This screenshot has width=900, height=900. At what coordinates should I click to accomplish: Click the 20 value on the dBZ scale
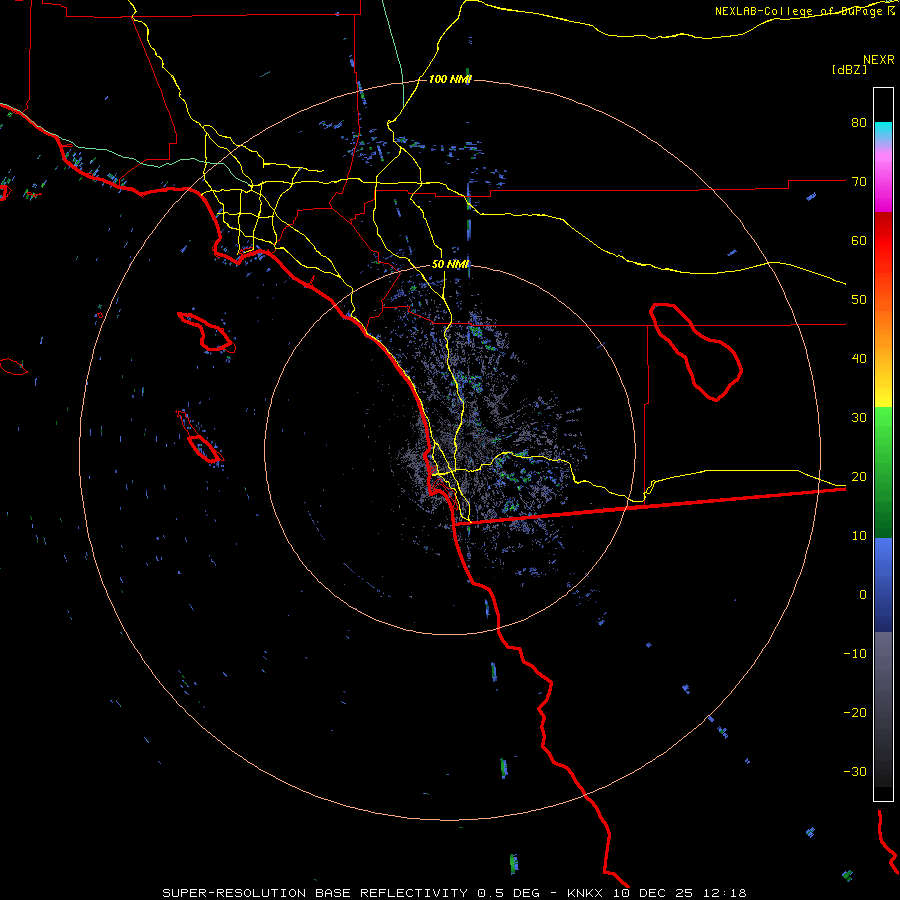pos(859,476)
